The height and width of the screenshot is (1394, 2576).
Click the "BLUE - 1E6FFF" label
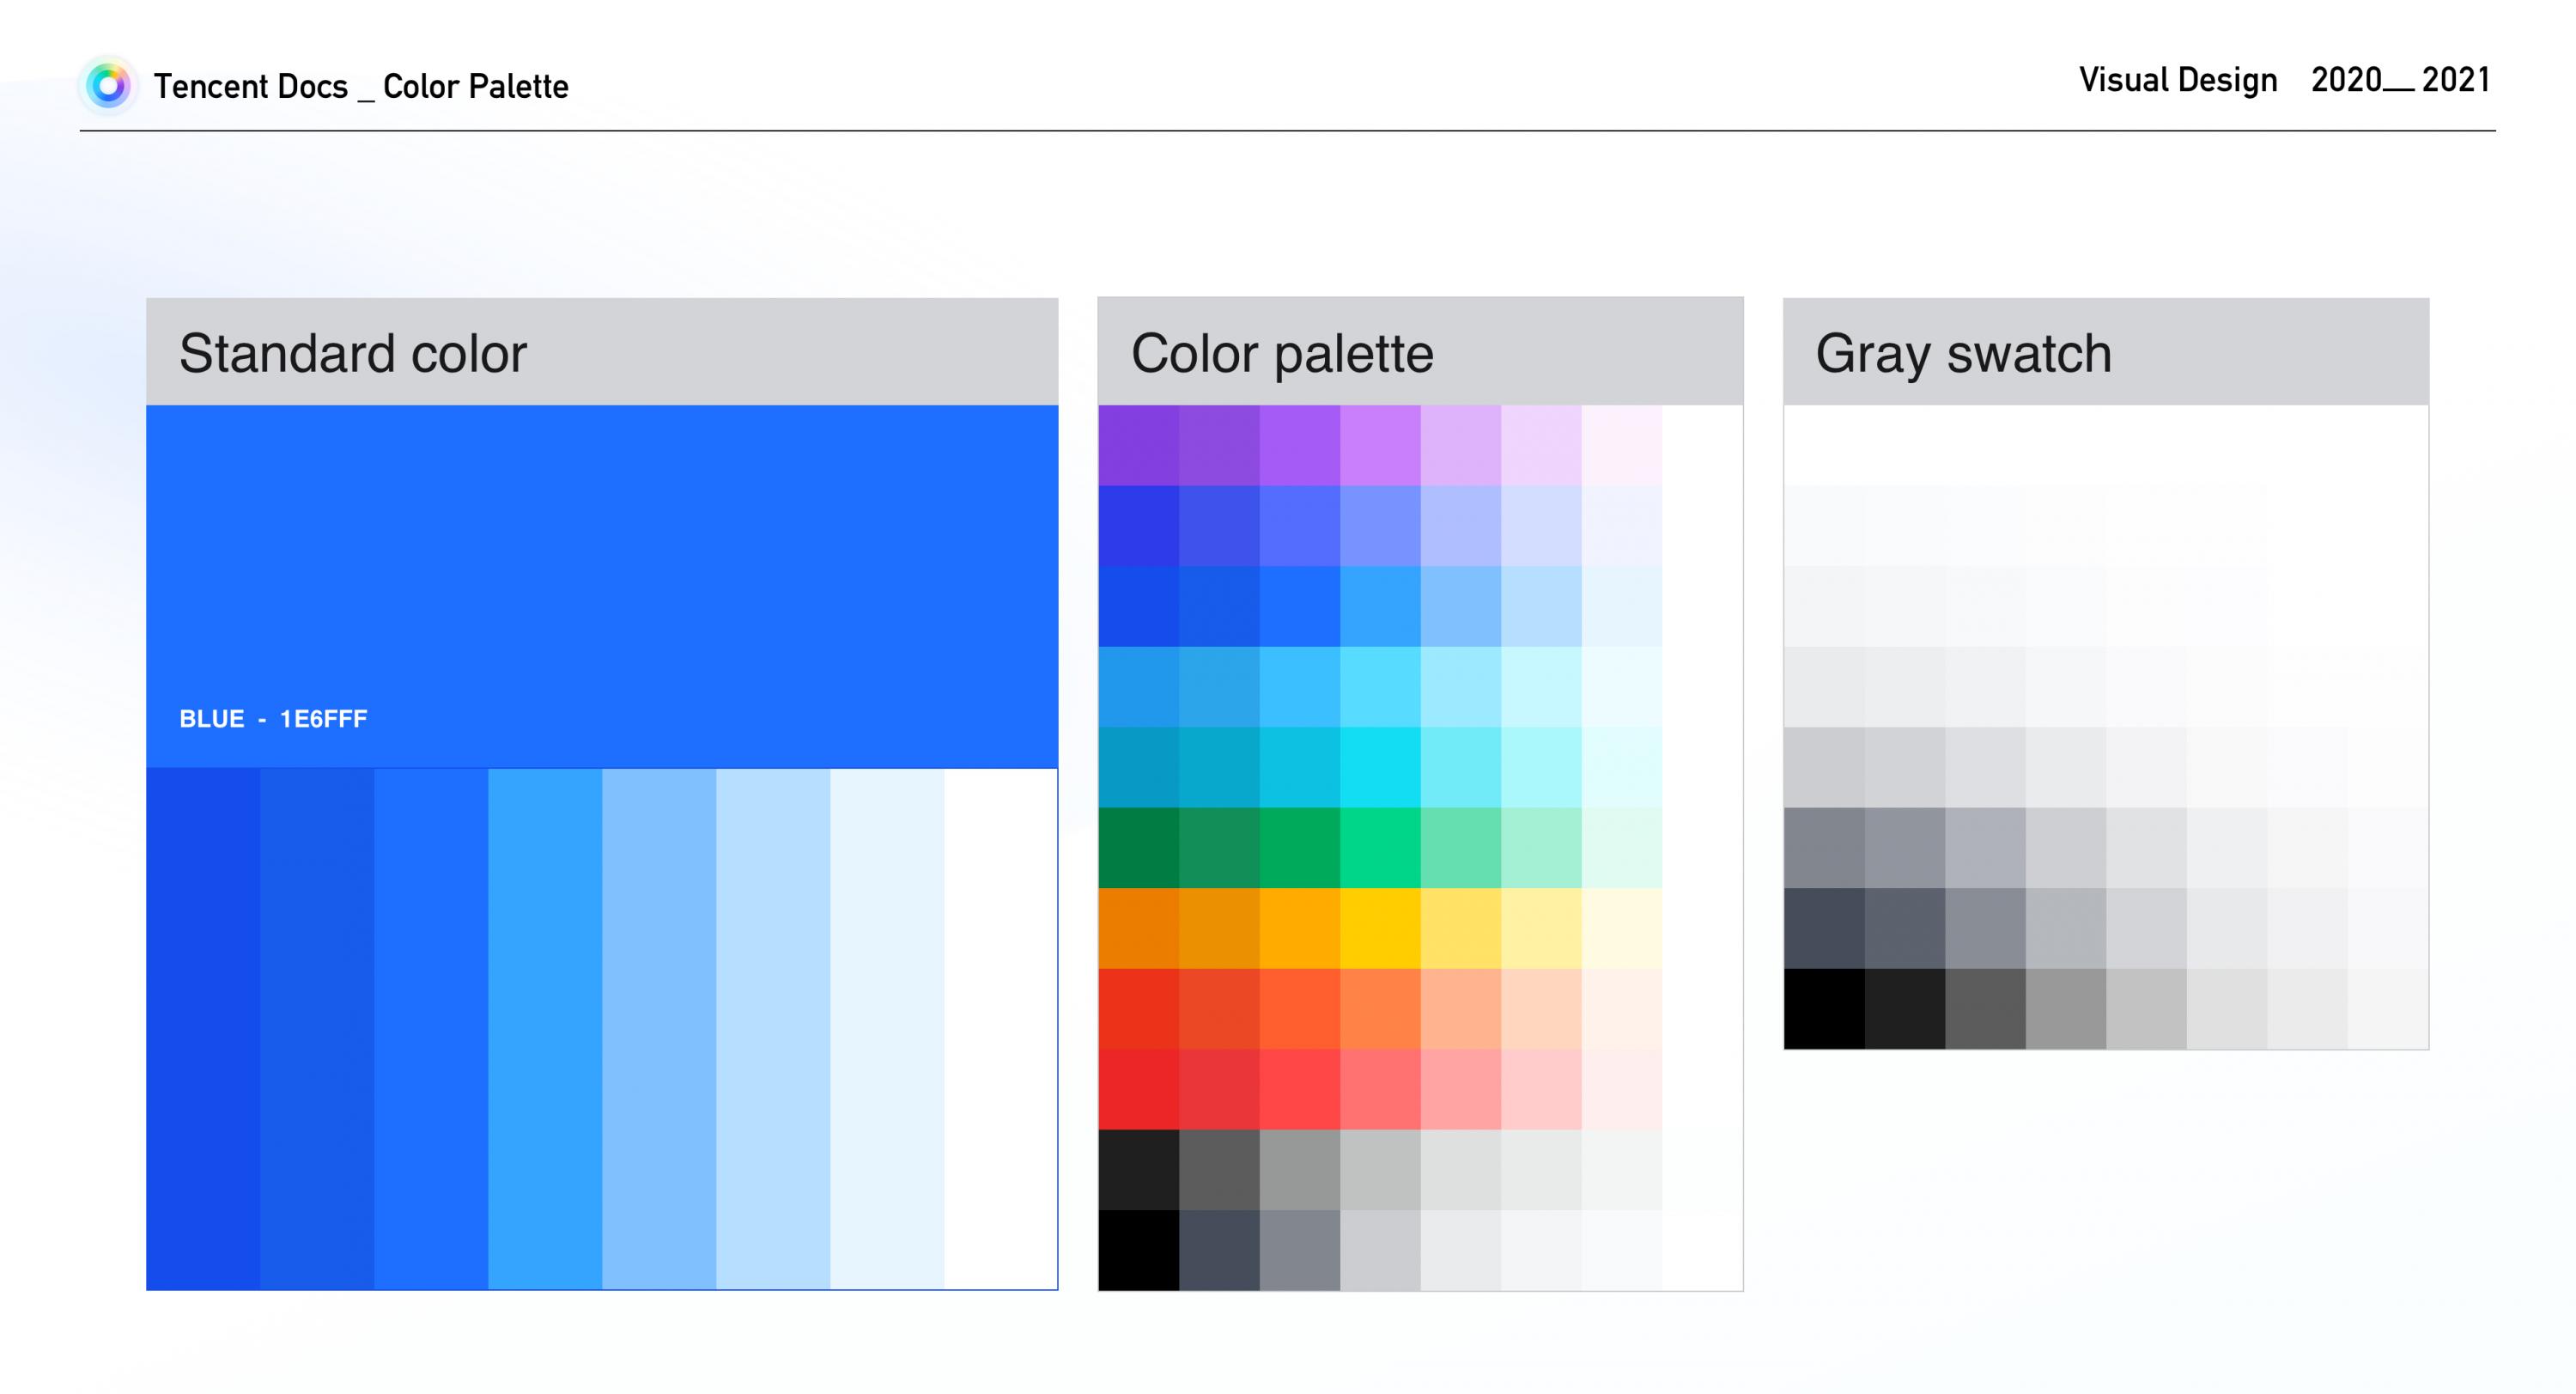click(x=273, y=719)
